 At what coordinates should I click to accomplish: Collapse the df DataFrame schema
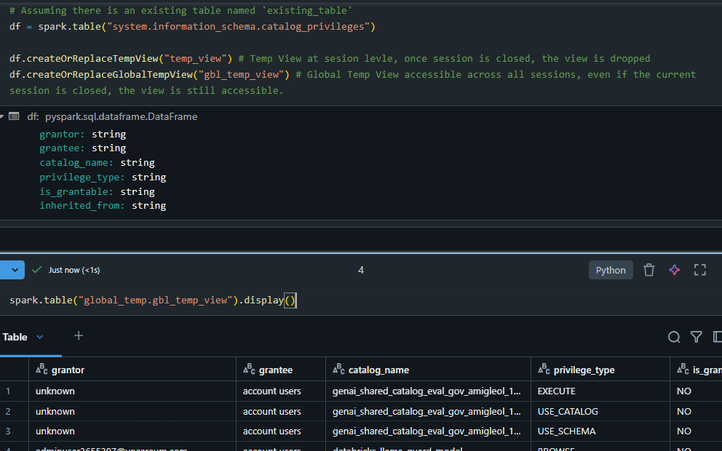3,117
